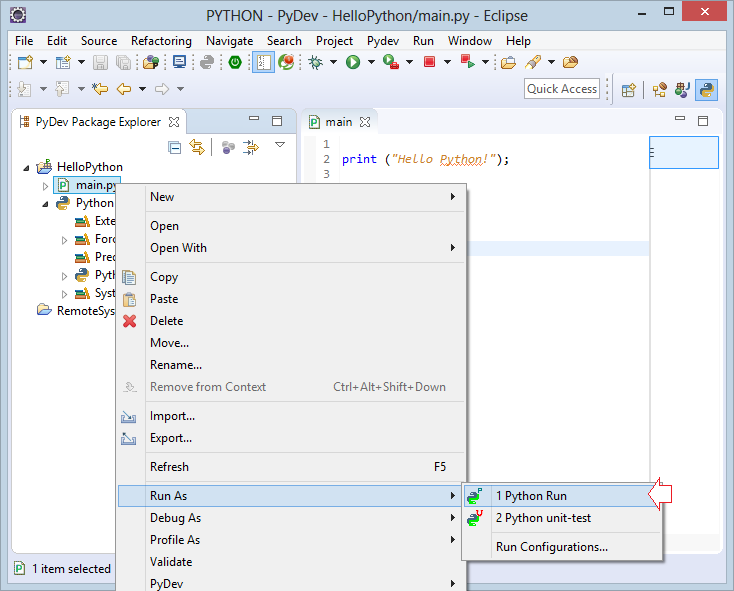The height and width of the screenshot is (591, 734).
Task: Choose Validate from context menu
Action: pyautogui.click(x=292, y=562)
